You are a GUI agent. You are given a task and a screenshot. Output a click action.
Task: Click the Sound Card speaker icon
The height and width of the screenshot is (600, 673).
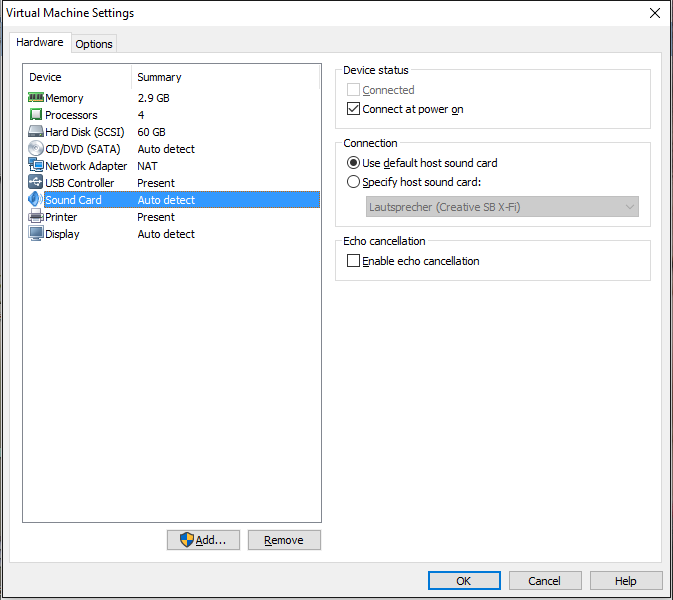point(36,200)
